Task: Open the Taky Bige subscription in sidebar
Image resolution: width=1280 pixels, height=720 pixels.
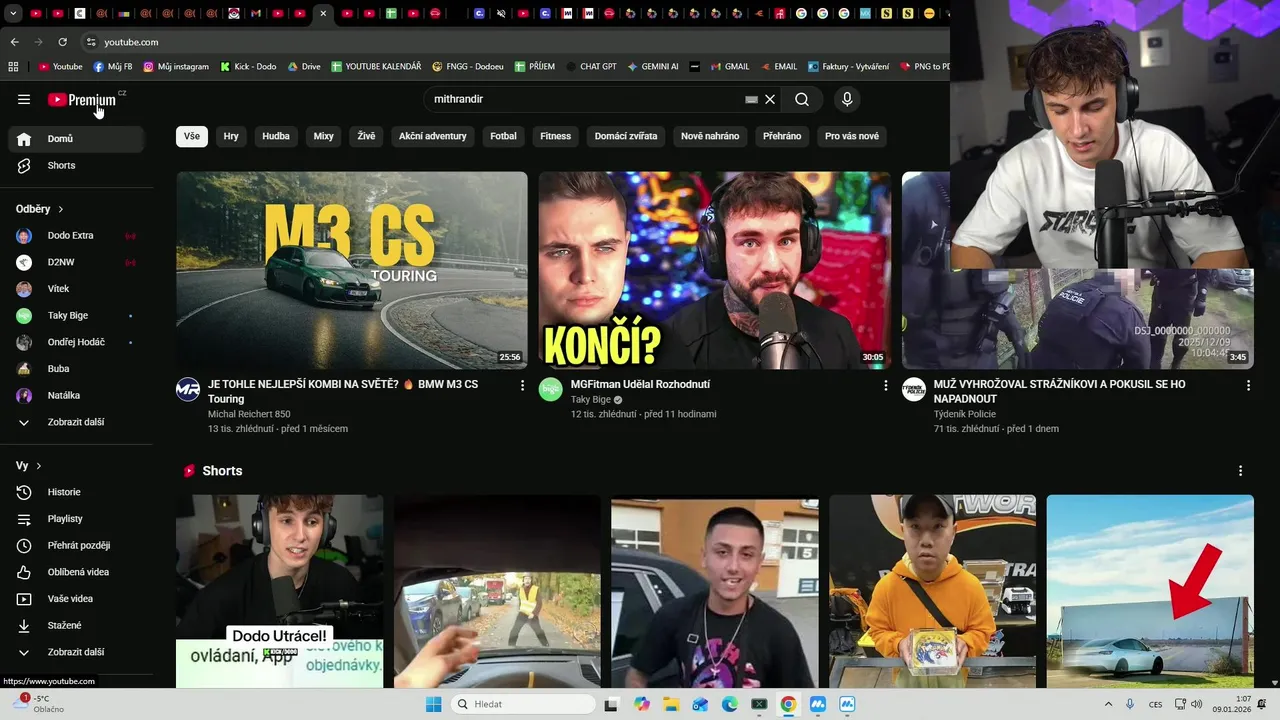Action: click(76, 316)
